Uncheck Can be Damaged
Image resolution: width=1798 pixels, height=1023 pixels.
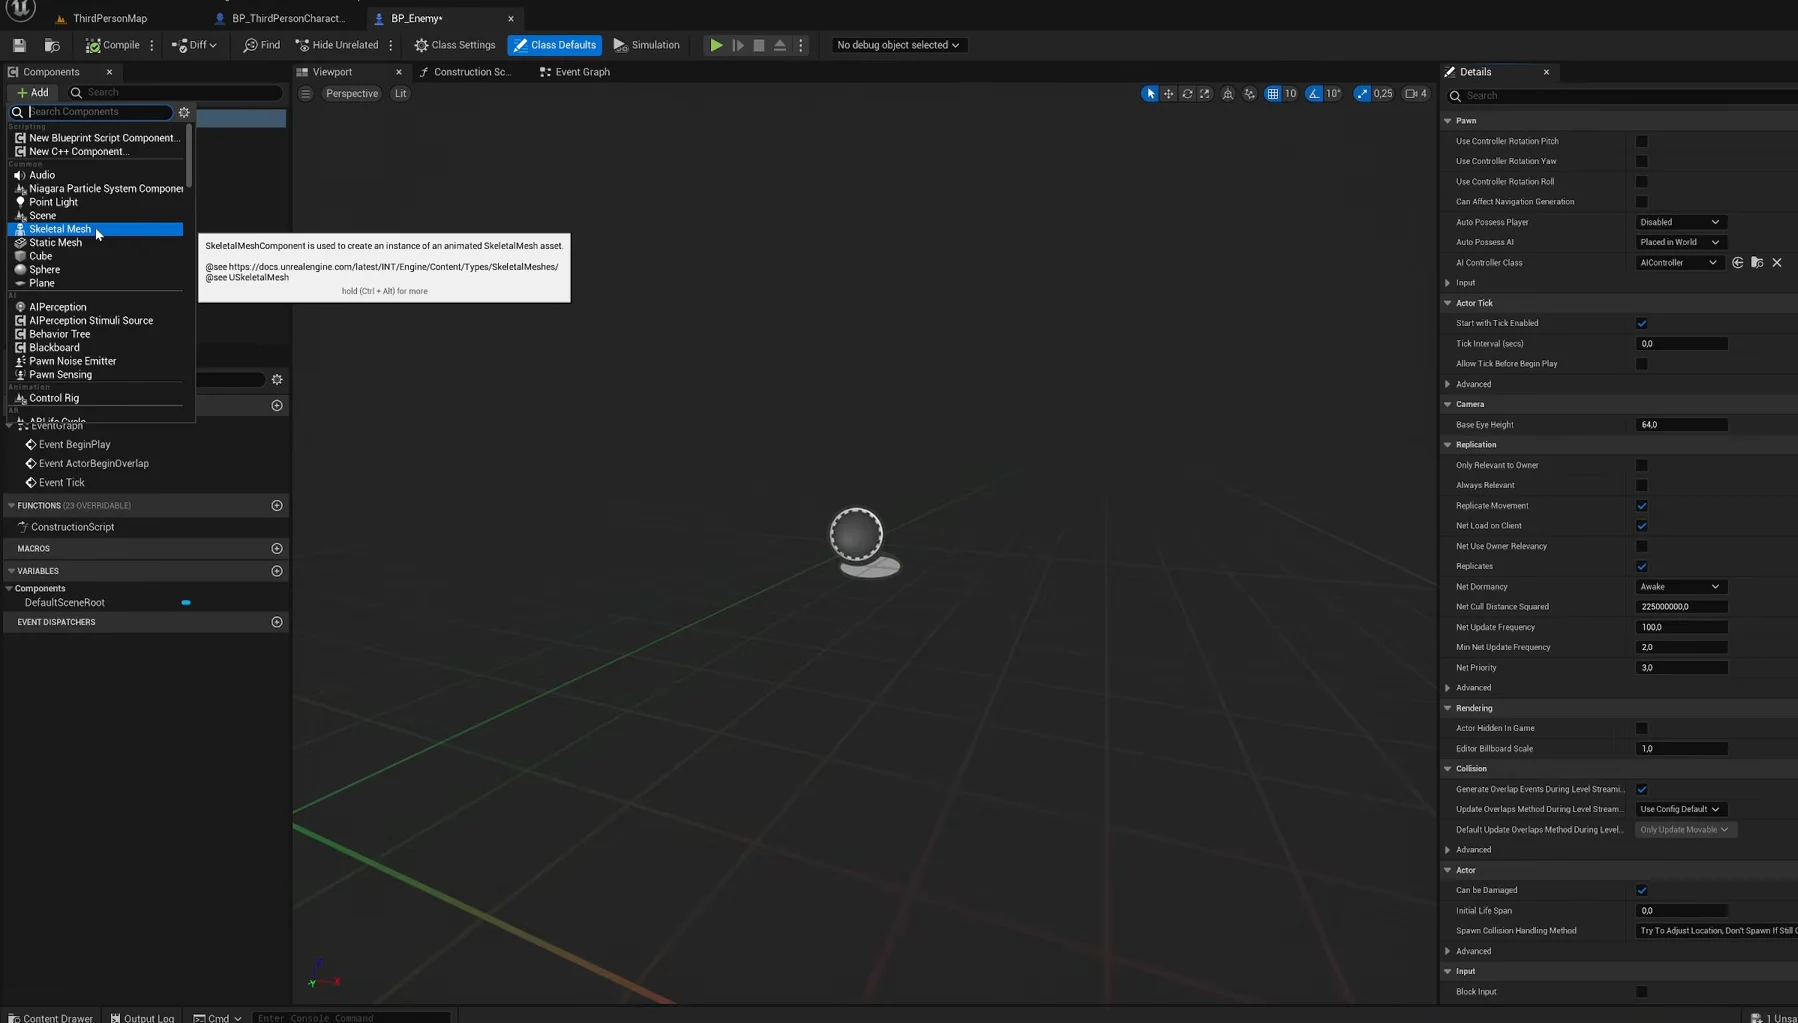click(x=1641, y=890)
